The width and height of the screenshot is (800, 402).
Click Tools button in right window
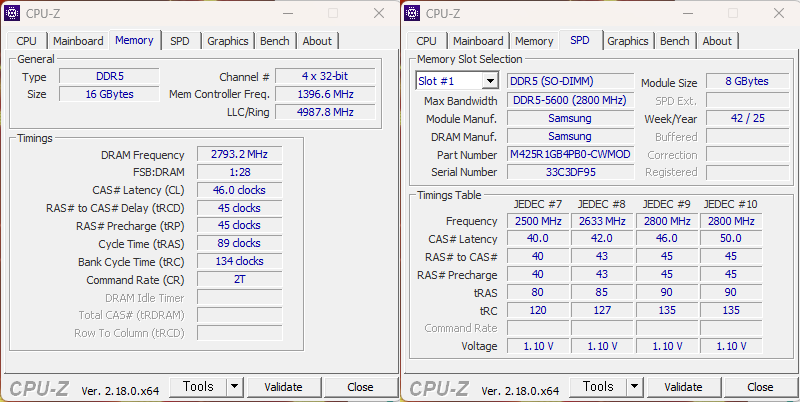[x=598, y=387]
